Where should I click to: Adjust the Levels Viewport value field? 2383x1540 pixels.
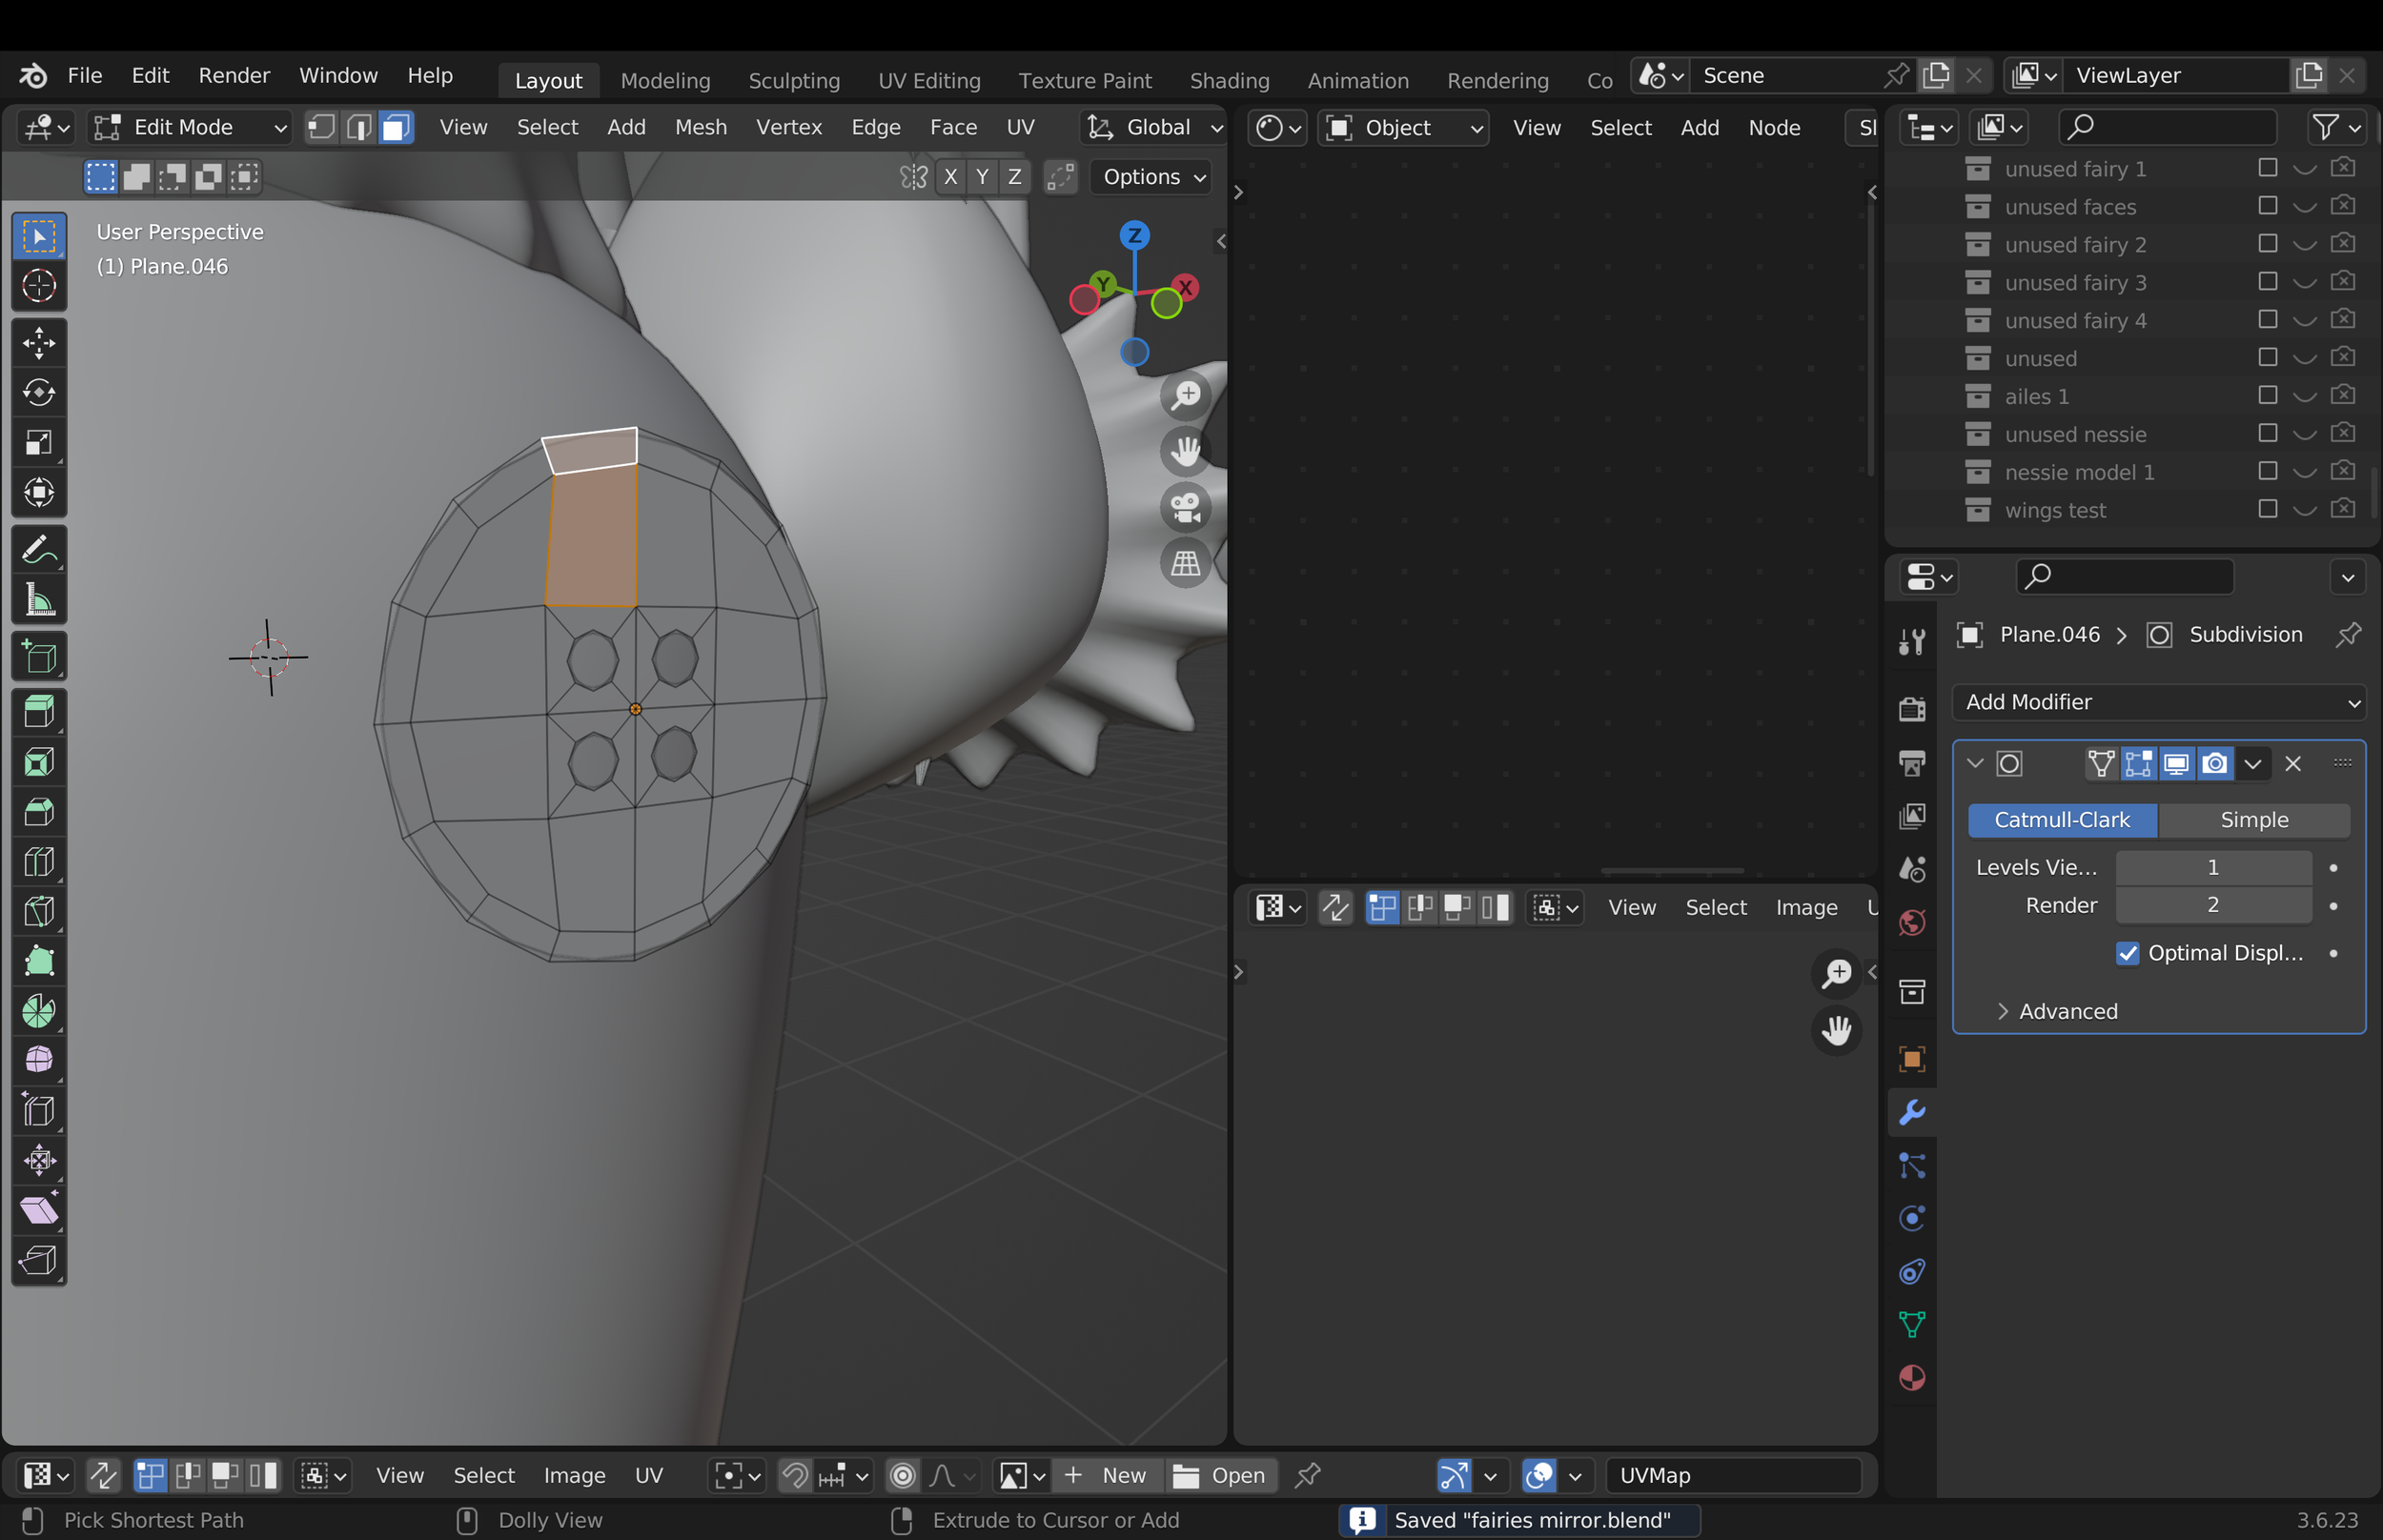(x=2212, y=867)
